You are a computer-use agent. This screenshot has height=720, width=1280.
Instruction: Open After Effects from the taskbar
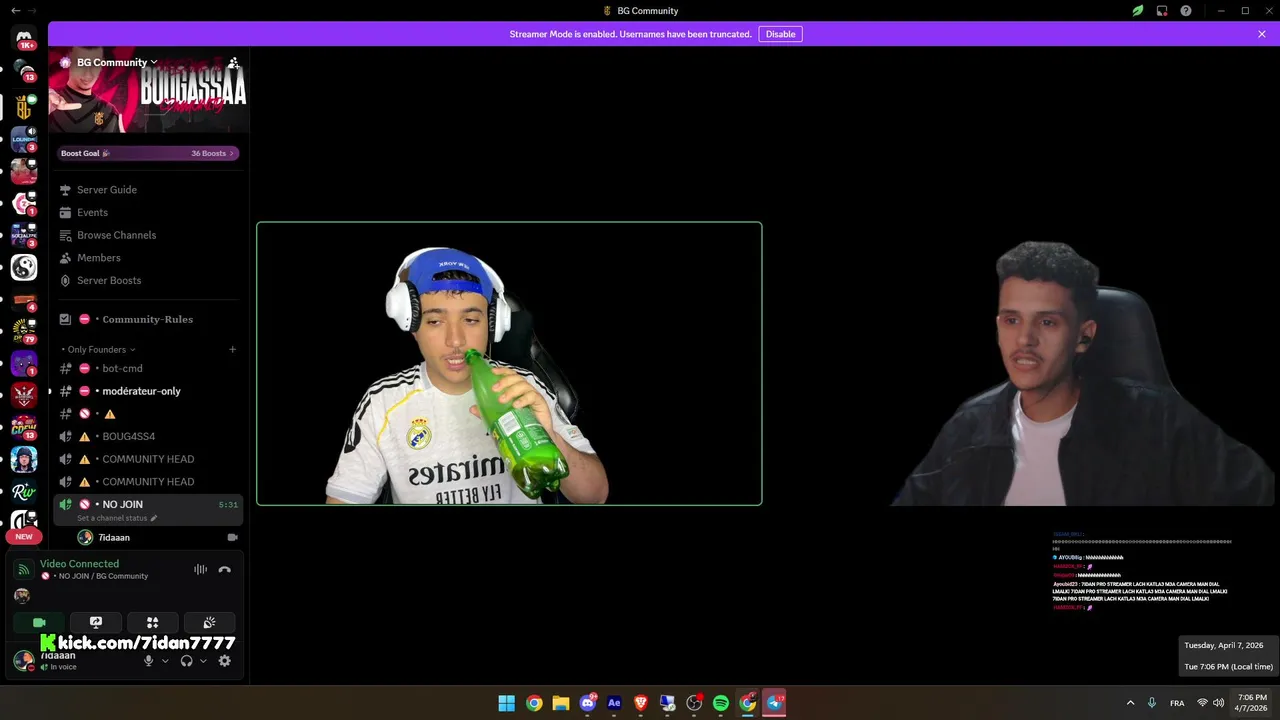(614, 703)
